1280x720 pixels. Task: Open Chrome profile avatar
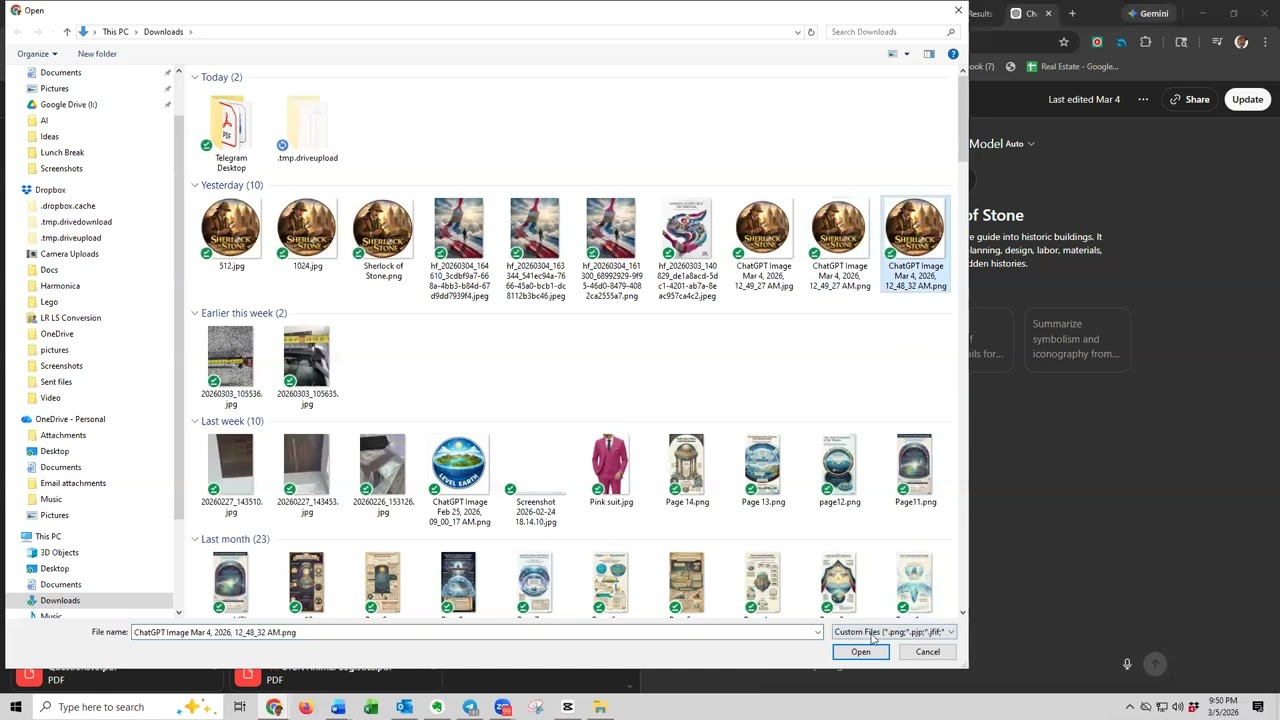[x=1242, y=42]
